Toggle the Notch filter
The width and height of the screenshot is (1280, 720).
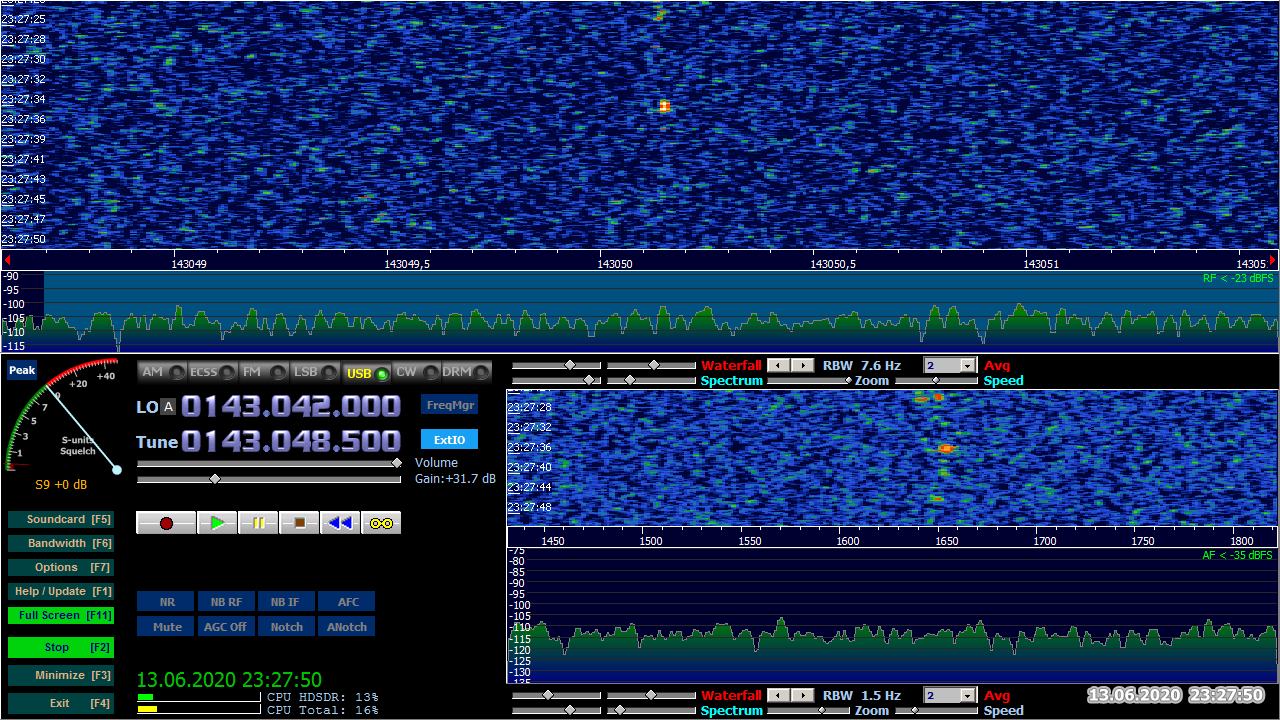coord(286,627)
